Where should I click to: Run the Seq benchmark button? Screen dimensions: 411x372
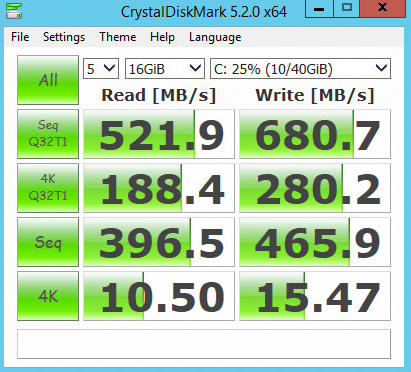click(48, 242)
